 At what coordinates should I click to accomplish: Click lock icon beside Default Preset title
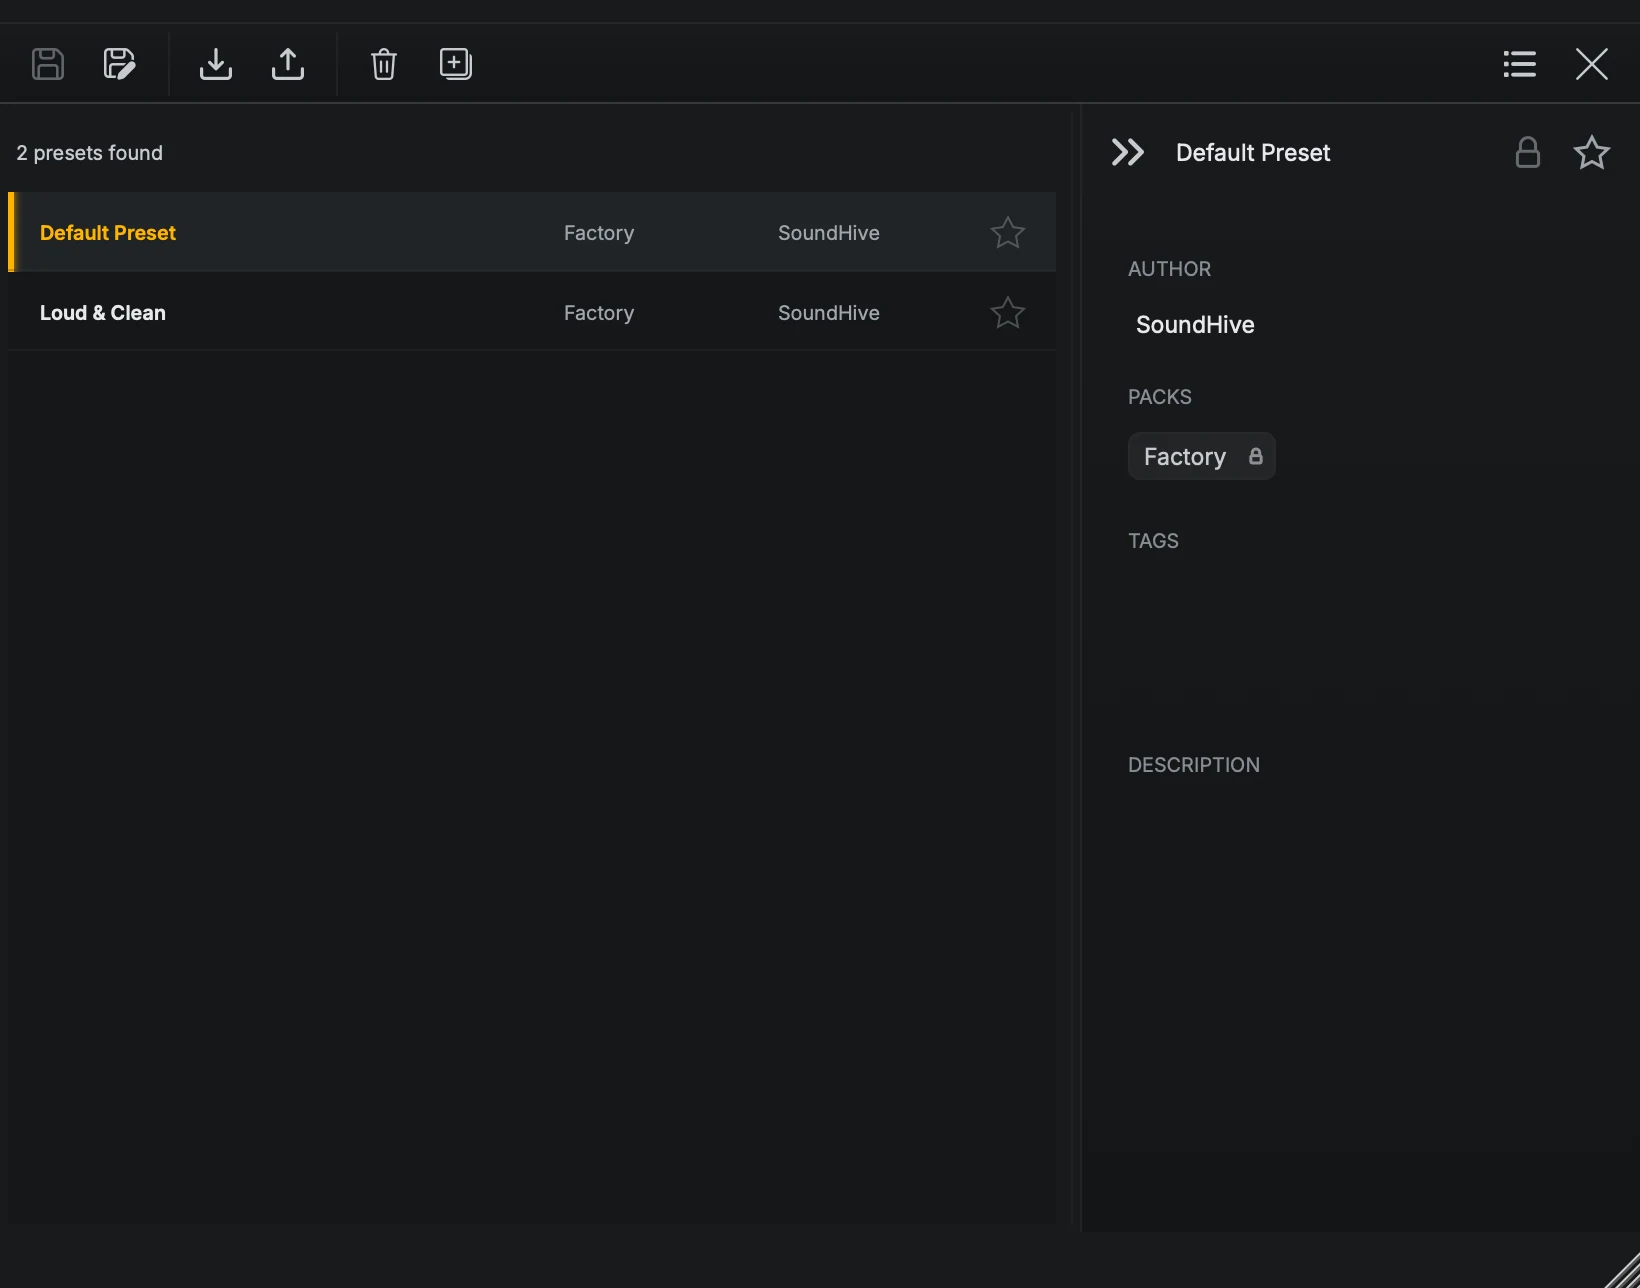tap(1528, 152)
